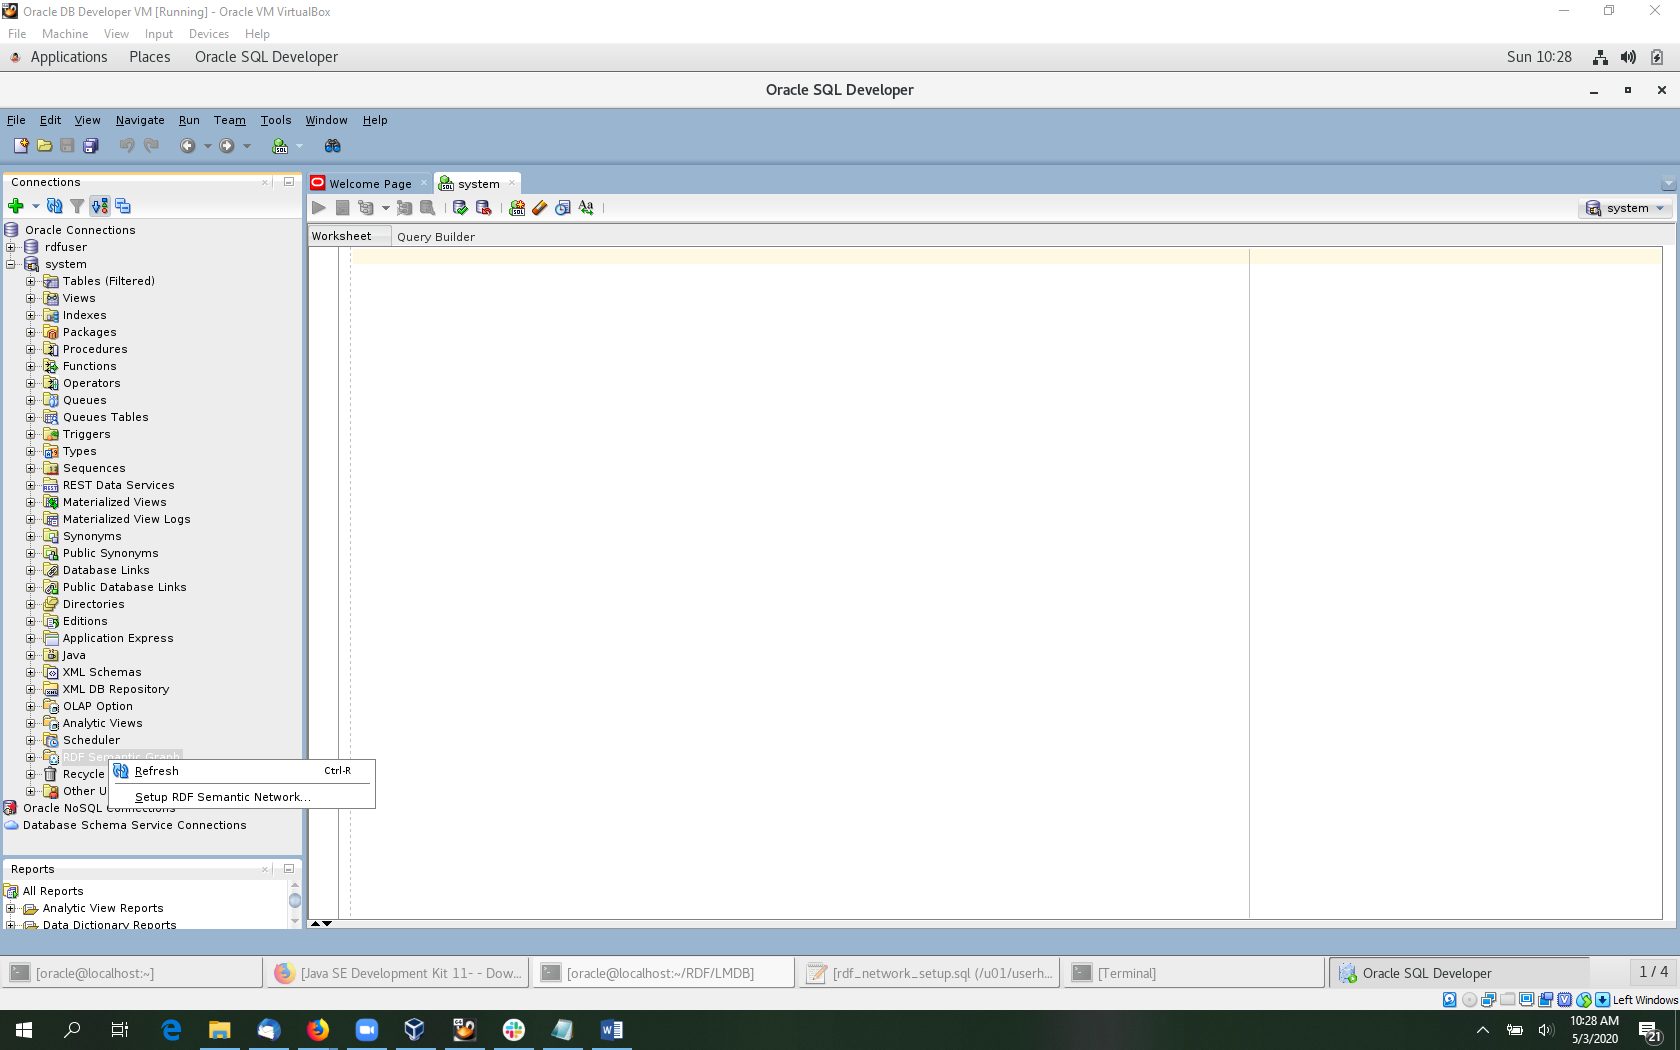Toggle minimize on the Connections panel
Viewport: 1680px width, 1050px height.
(289, 182)
